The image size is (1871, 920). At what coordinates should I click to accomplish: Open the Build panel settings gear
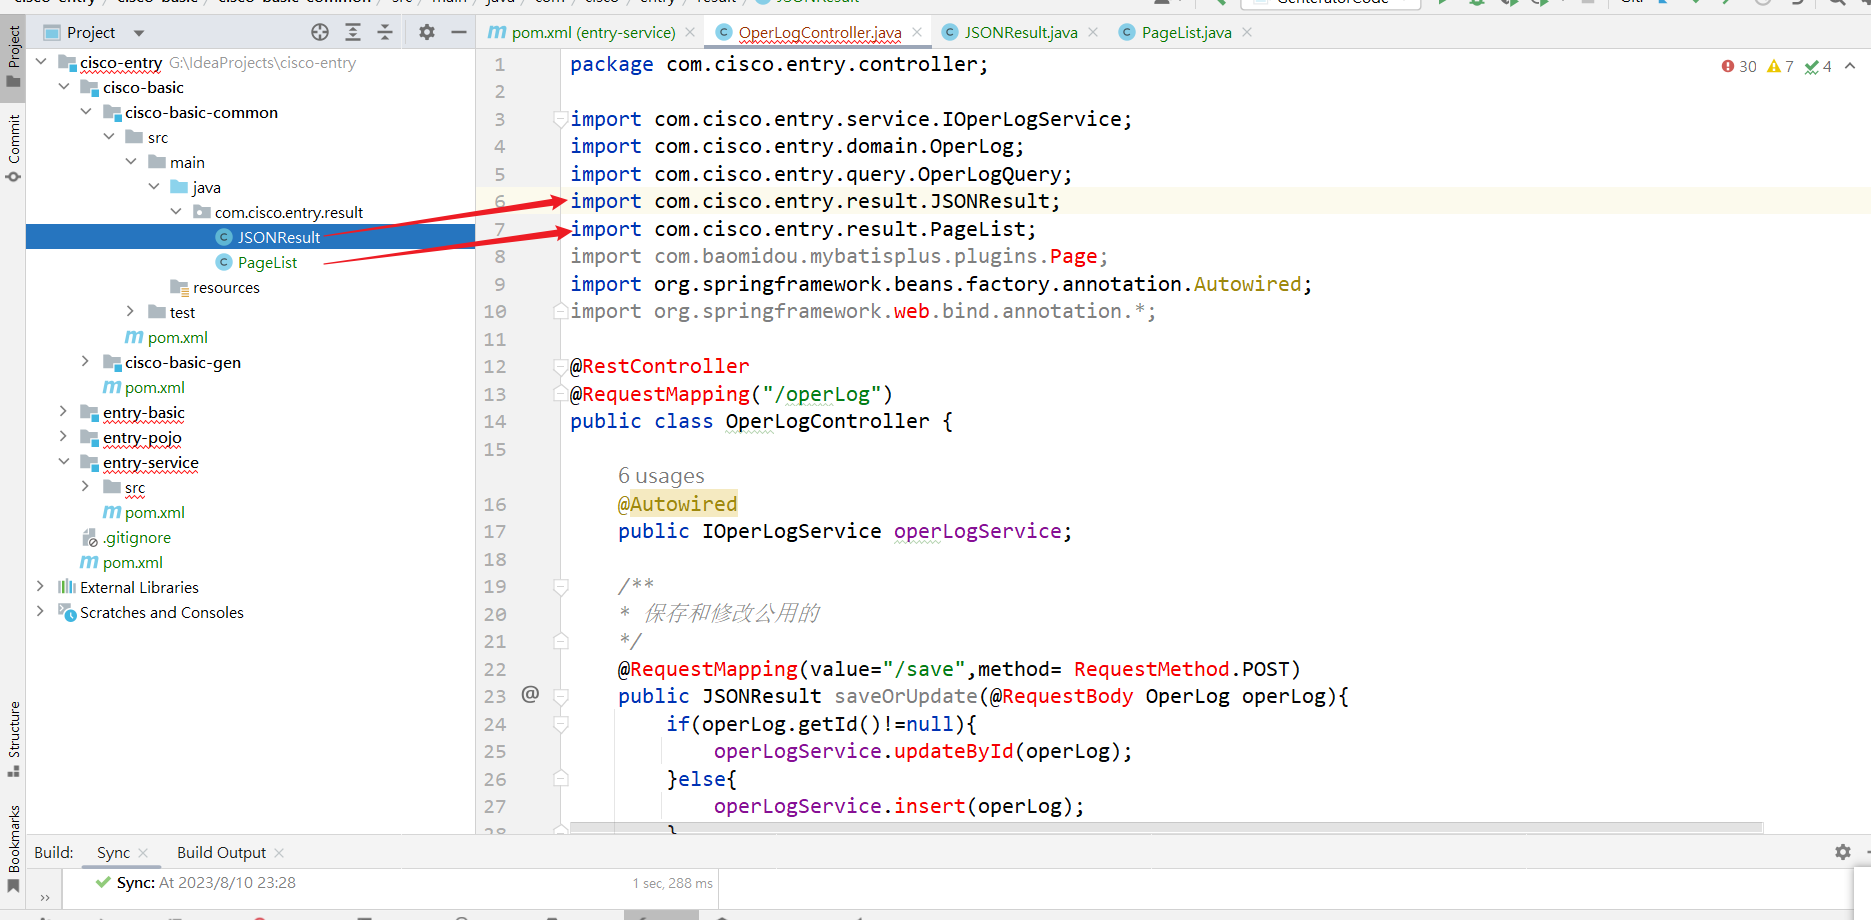click(x=1843, y=852)
